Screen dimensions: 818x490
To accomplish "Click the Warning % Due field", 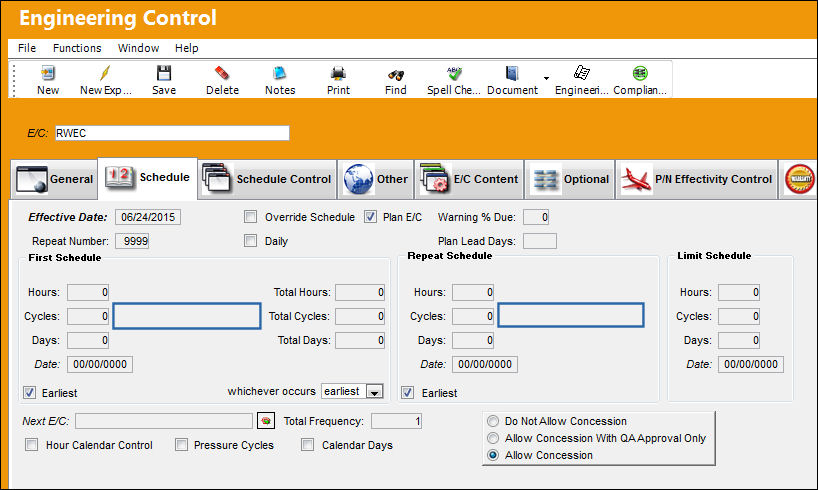I will click(536, 217).
